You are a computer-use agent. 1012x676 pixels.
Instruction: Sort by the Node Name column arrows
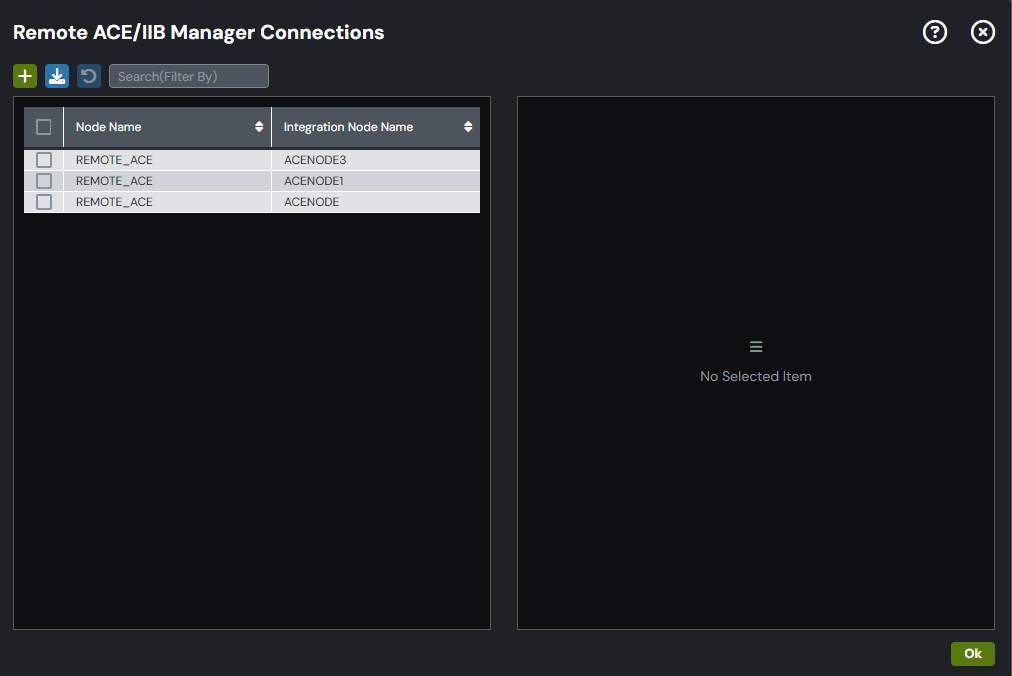point(259,127)
